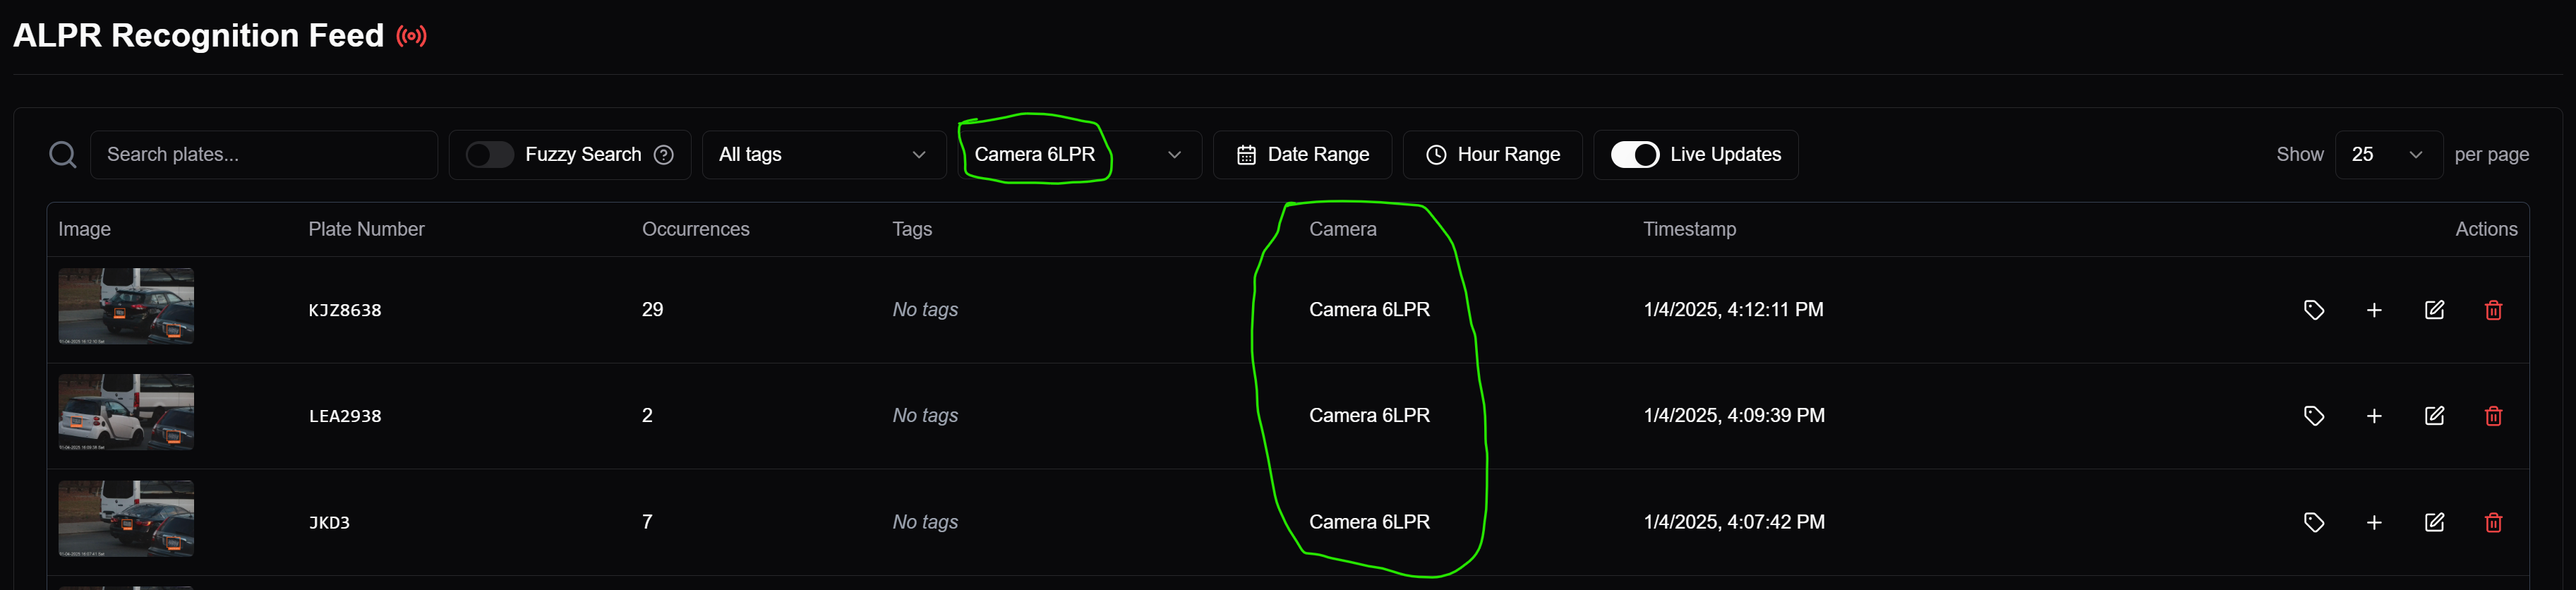
Task: Click the Timestamp column header
Action: (1689, 229)
